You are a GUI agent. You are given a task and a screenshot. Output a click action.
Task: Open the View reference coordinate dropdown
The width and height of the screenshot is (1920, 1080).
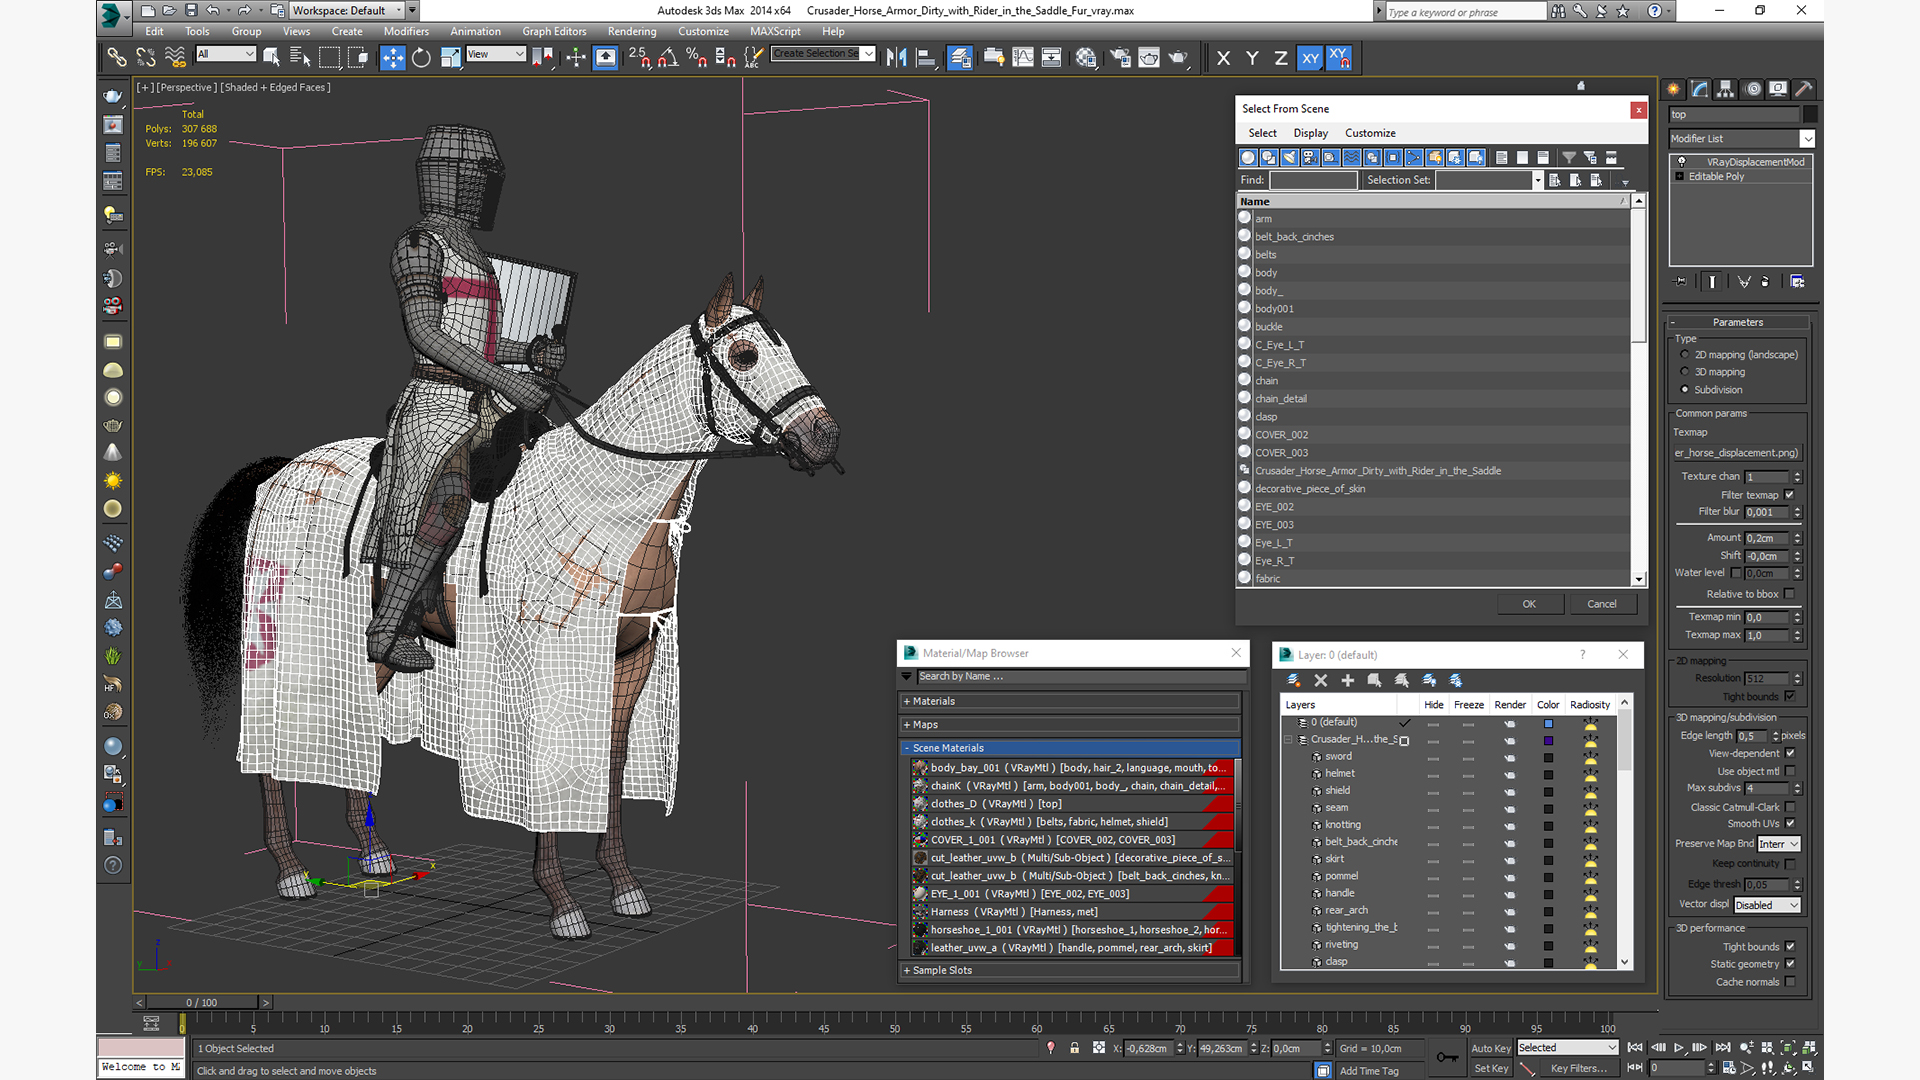coord(496,54)
